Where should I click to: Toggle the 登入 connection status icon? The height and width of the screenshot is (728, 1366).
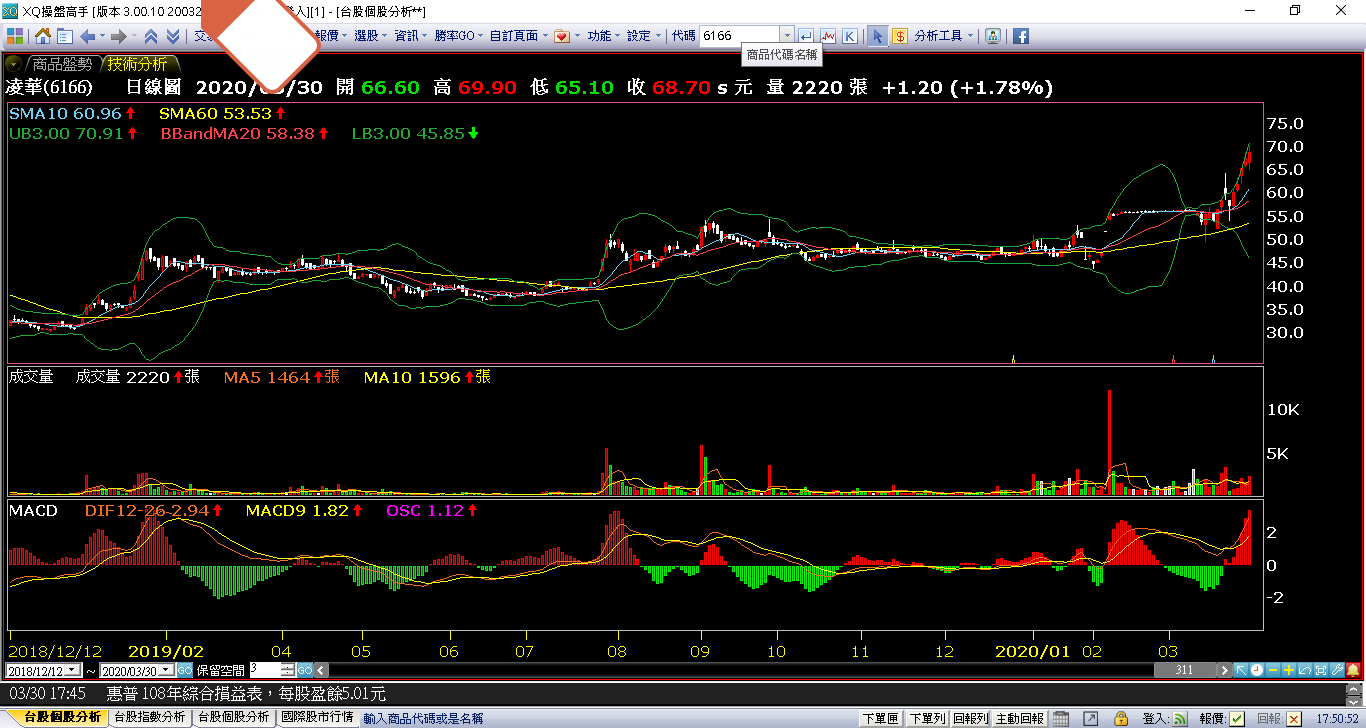pos(1181,718)
